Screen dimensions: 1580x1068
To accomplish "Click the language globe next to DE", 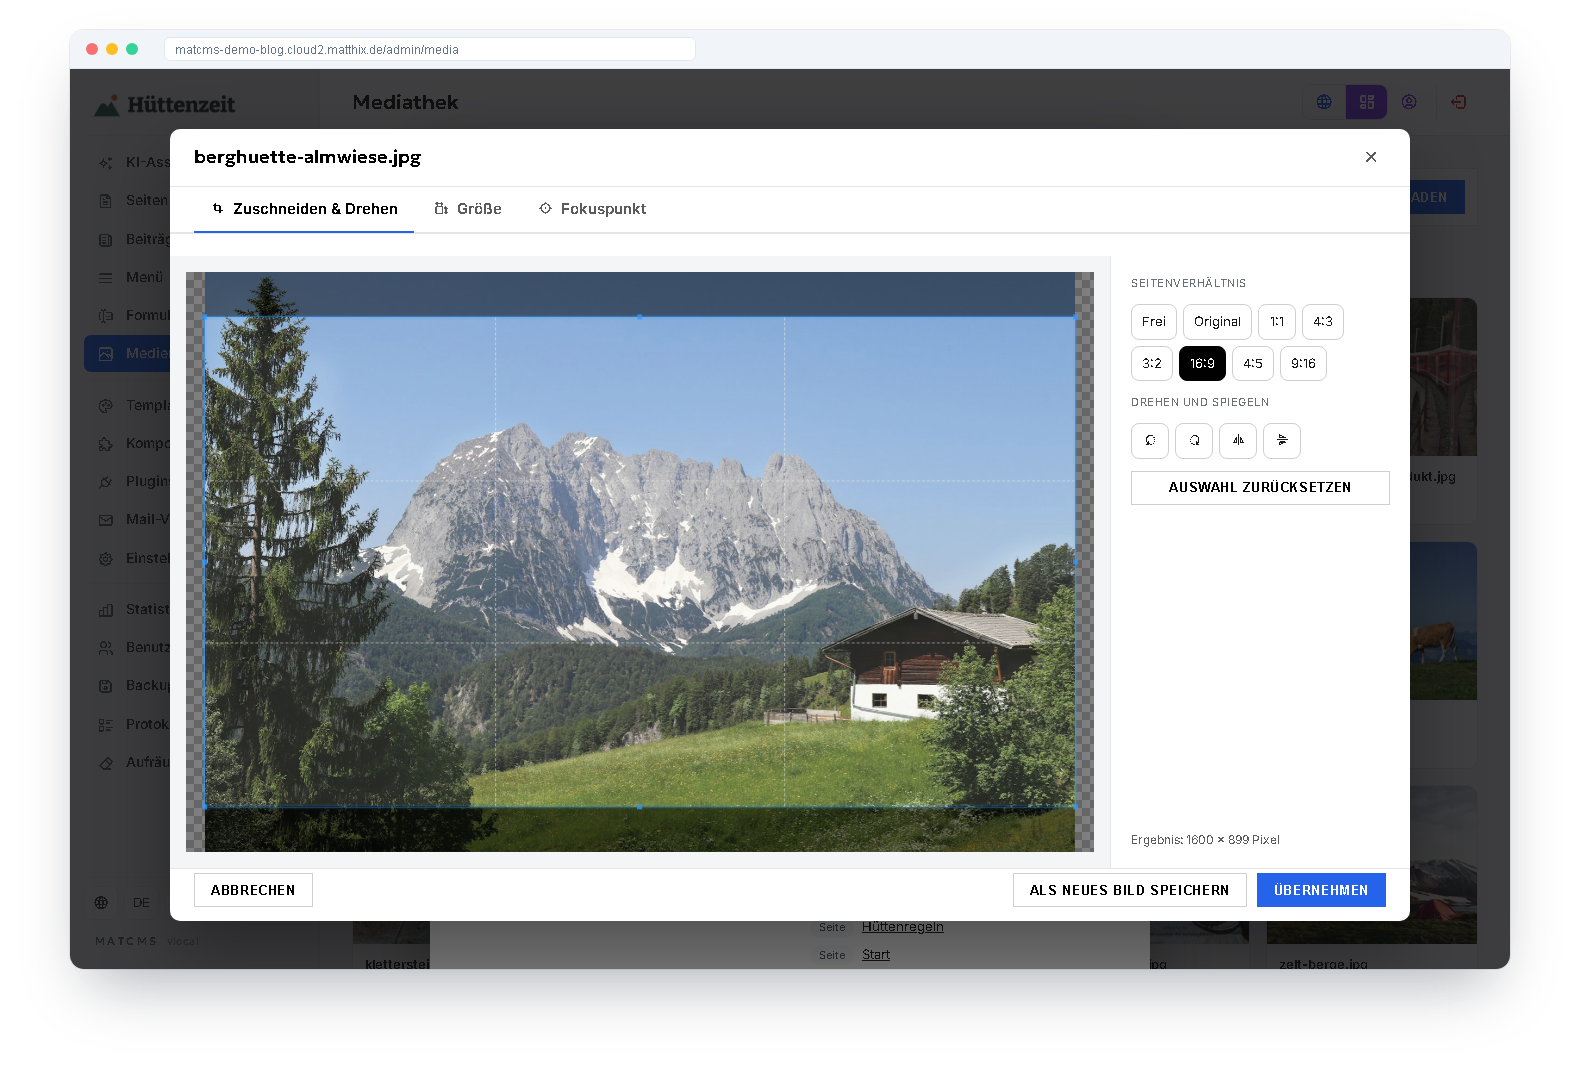I will click(x=102, y=902).
